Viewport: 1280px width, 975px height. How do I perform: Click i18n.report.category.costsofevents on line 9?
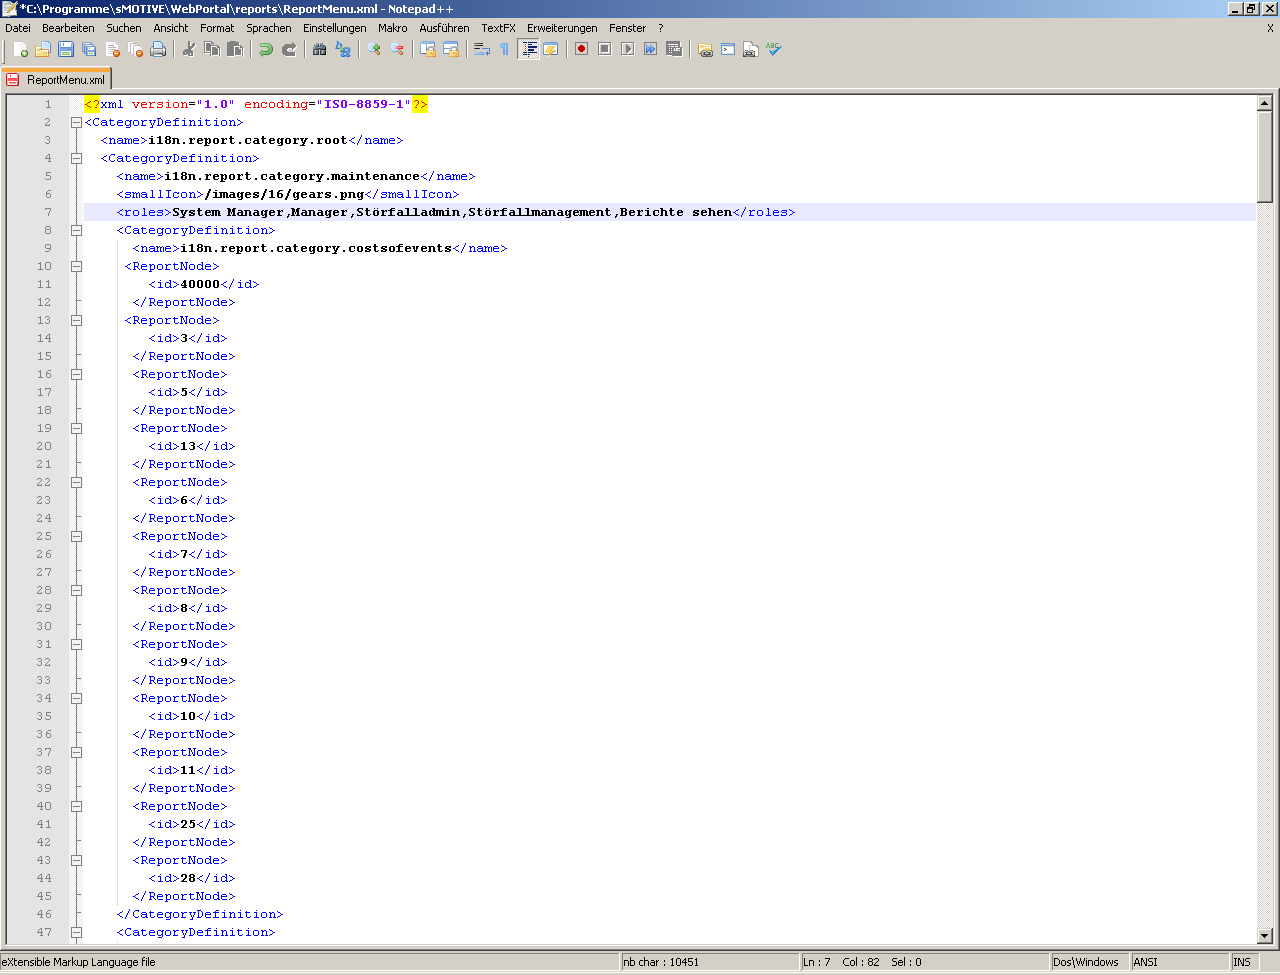(x=316, y=248)
